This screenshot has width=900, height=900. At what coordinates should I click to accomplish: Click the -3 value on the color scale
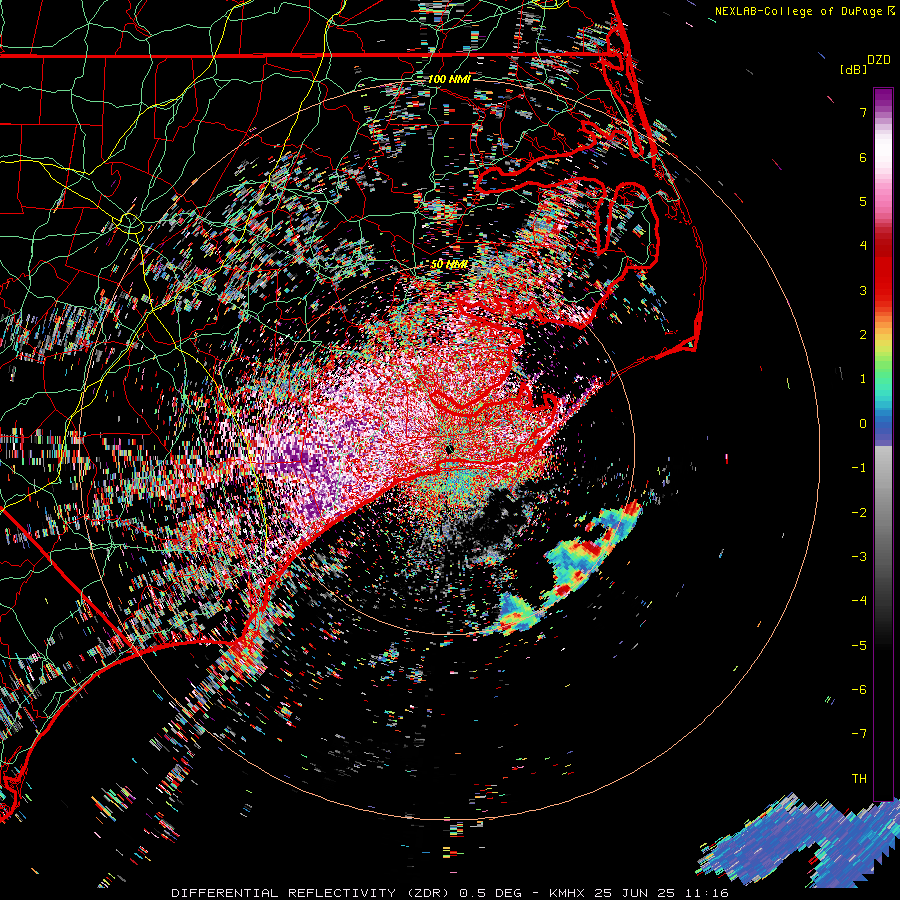pos(859,556)
